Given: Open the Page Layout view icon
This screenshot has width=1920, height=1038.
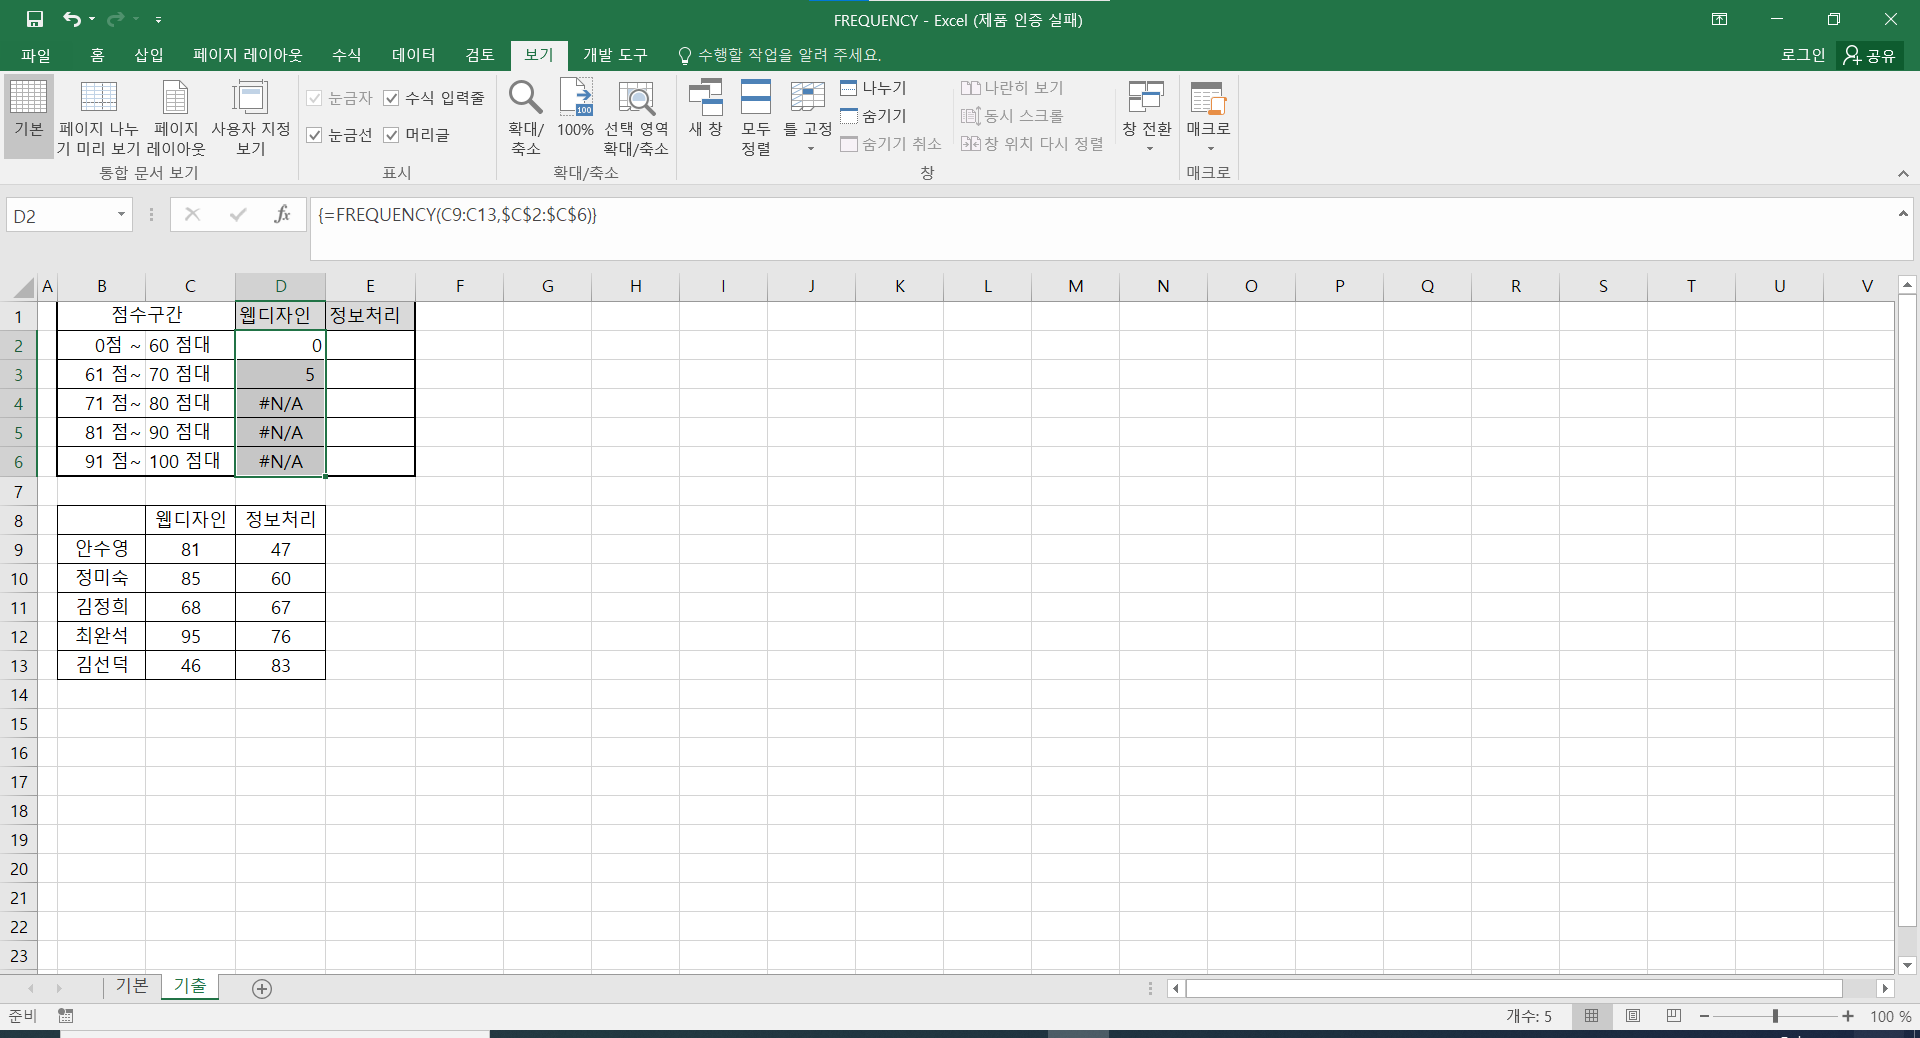Looking at the screenshot, I should [175, 98].
